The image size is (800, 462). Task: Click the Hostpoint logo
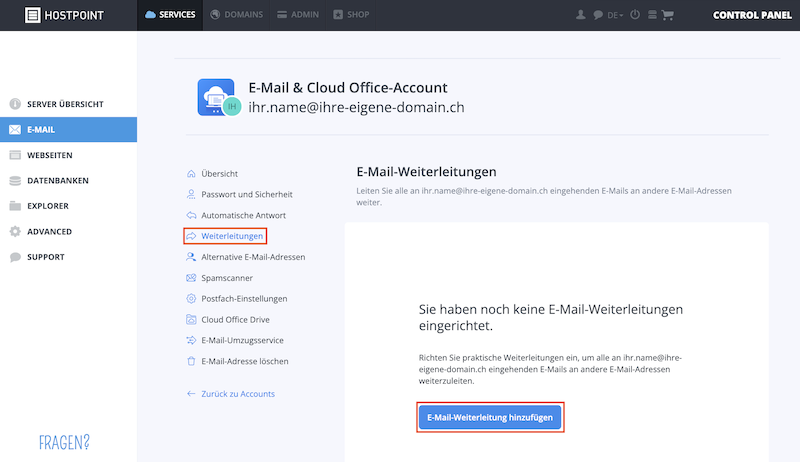coord(64,15)
